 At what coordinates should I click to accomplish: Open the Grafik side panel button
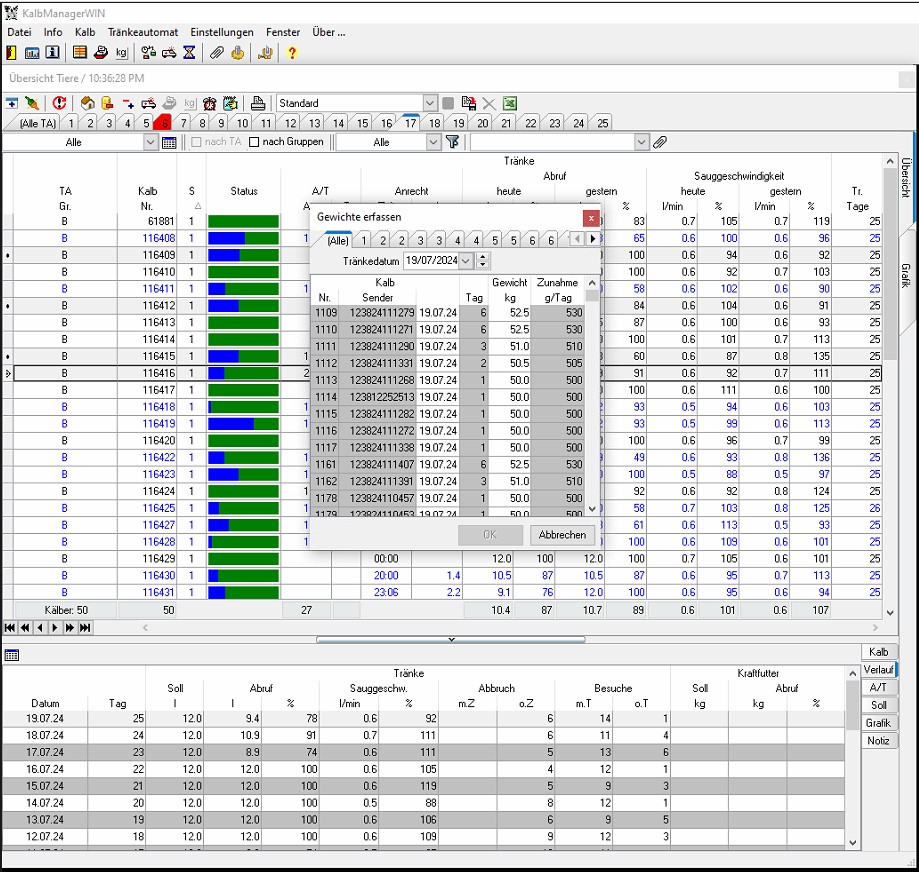pos(877,722)
